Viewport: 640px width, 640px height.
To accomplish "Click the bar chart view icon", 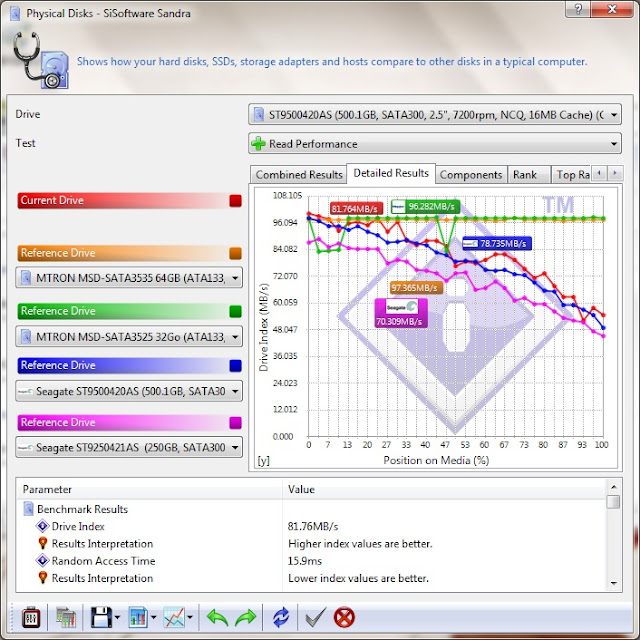I will pyautogui.click(x=138, y=617).
